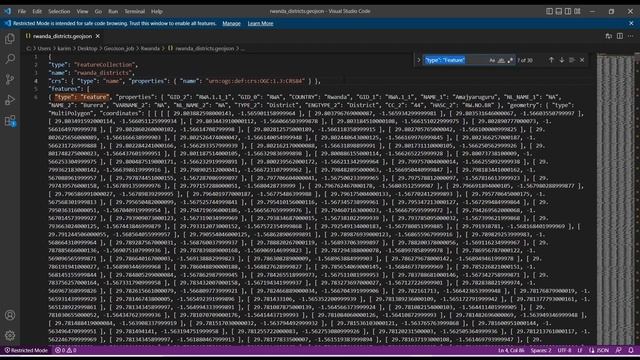640x360 pixels.
Task: Open the Go menu
Action: pyautogui.click(x=98, y=11)
